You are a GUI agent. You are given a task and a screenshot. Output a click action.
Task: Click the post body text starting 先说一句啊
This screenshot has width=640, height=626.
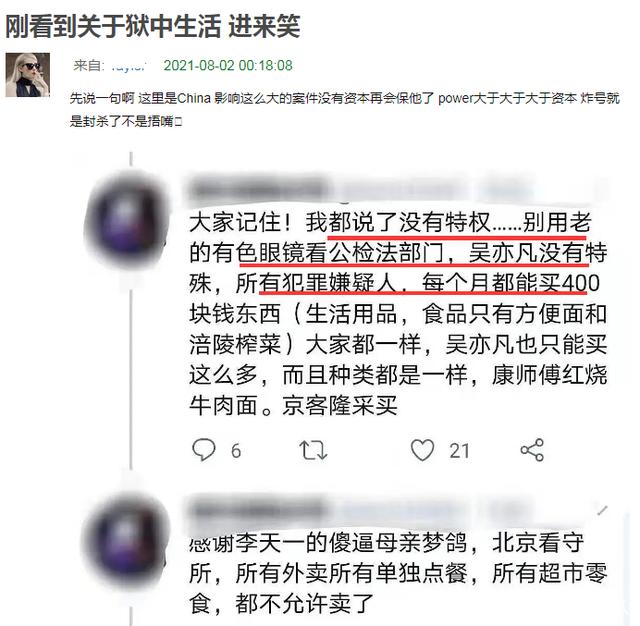[x=344, y=109]
